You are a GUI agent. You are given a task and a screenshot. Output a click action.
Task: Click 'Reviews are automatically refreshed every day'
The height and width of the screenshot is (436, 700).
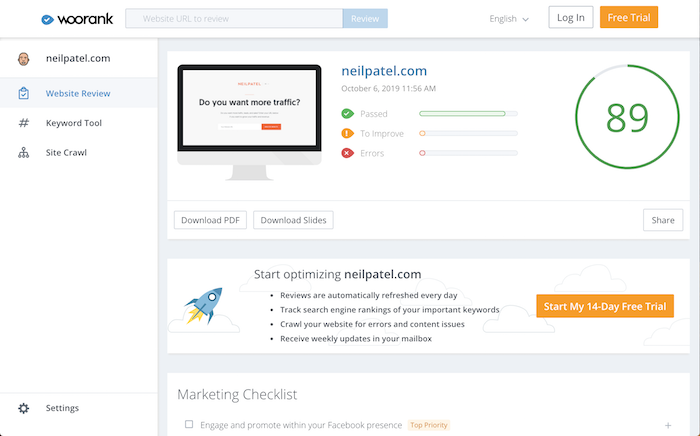click(369, 295)
